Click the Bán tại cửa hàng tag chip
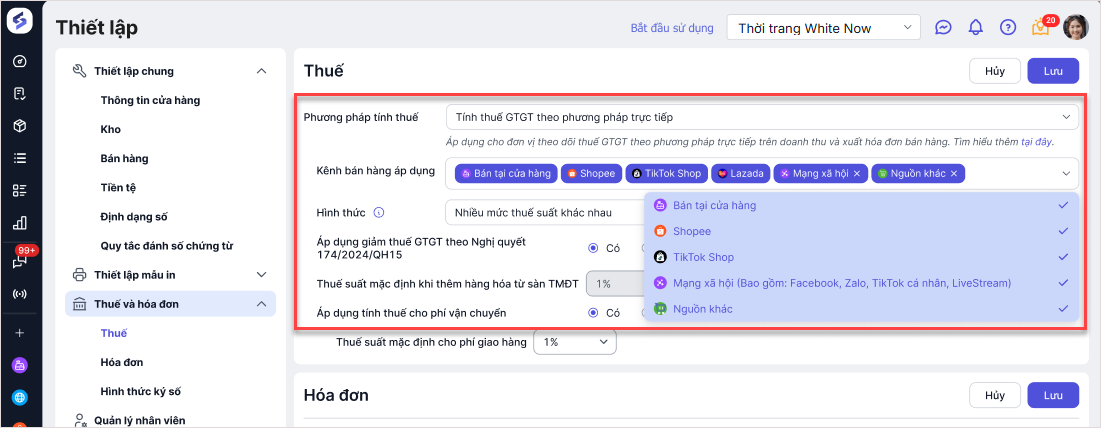Viewport: 1101px width, 428px height. click(507, 174)
